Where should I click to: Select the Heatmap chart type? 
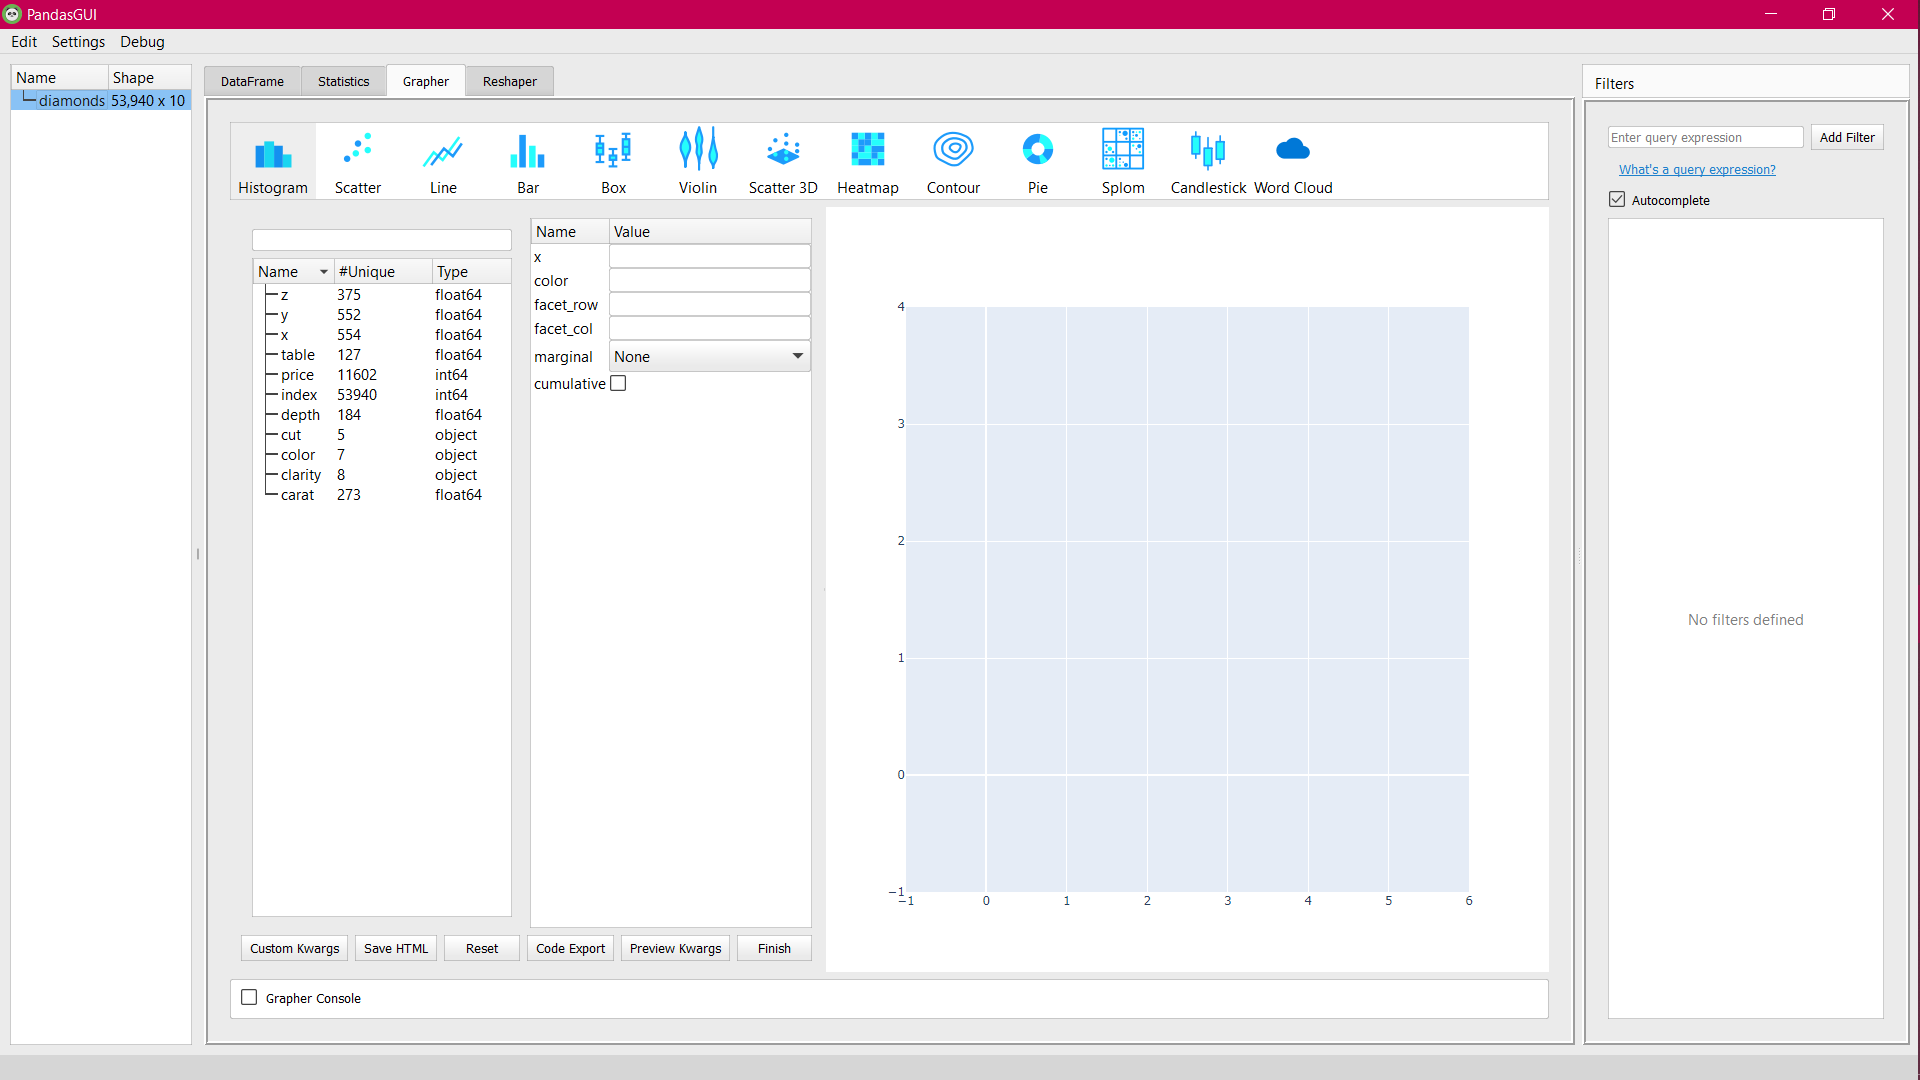coord(866,160)
